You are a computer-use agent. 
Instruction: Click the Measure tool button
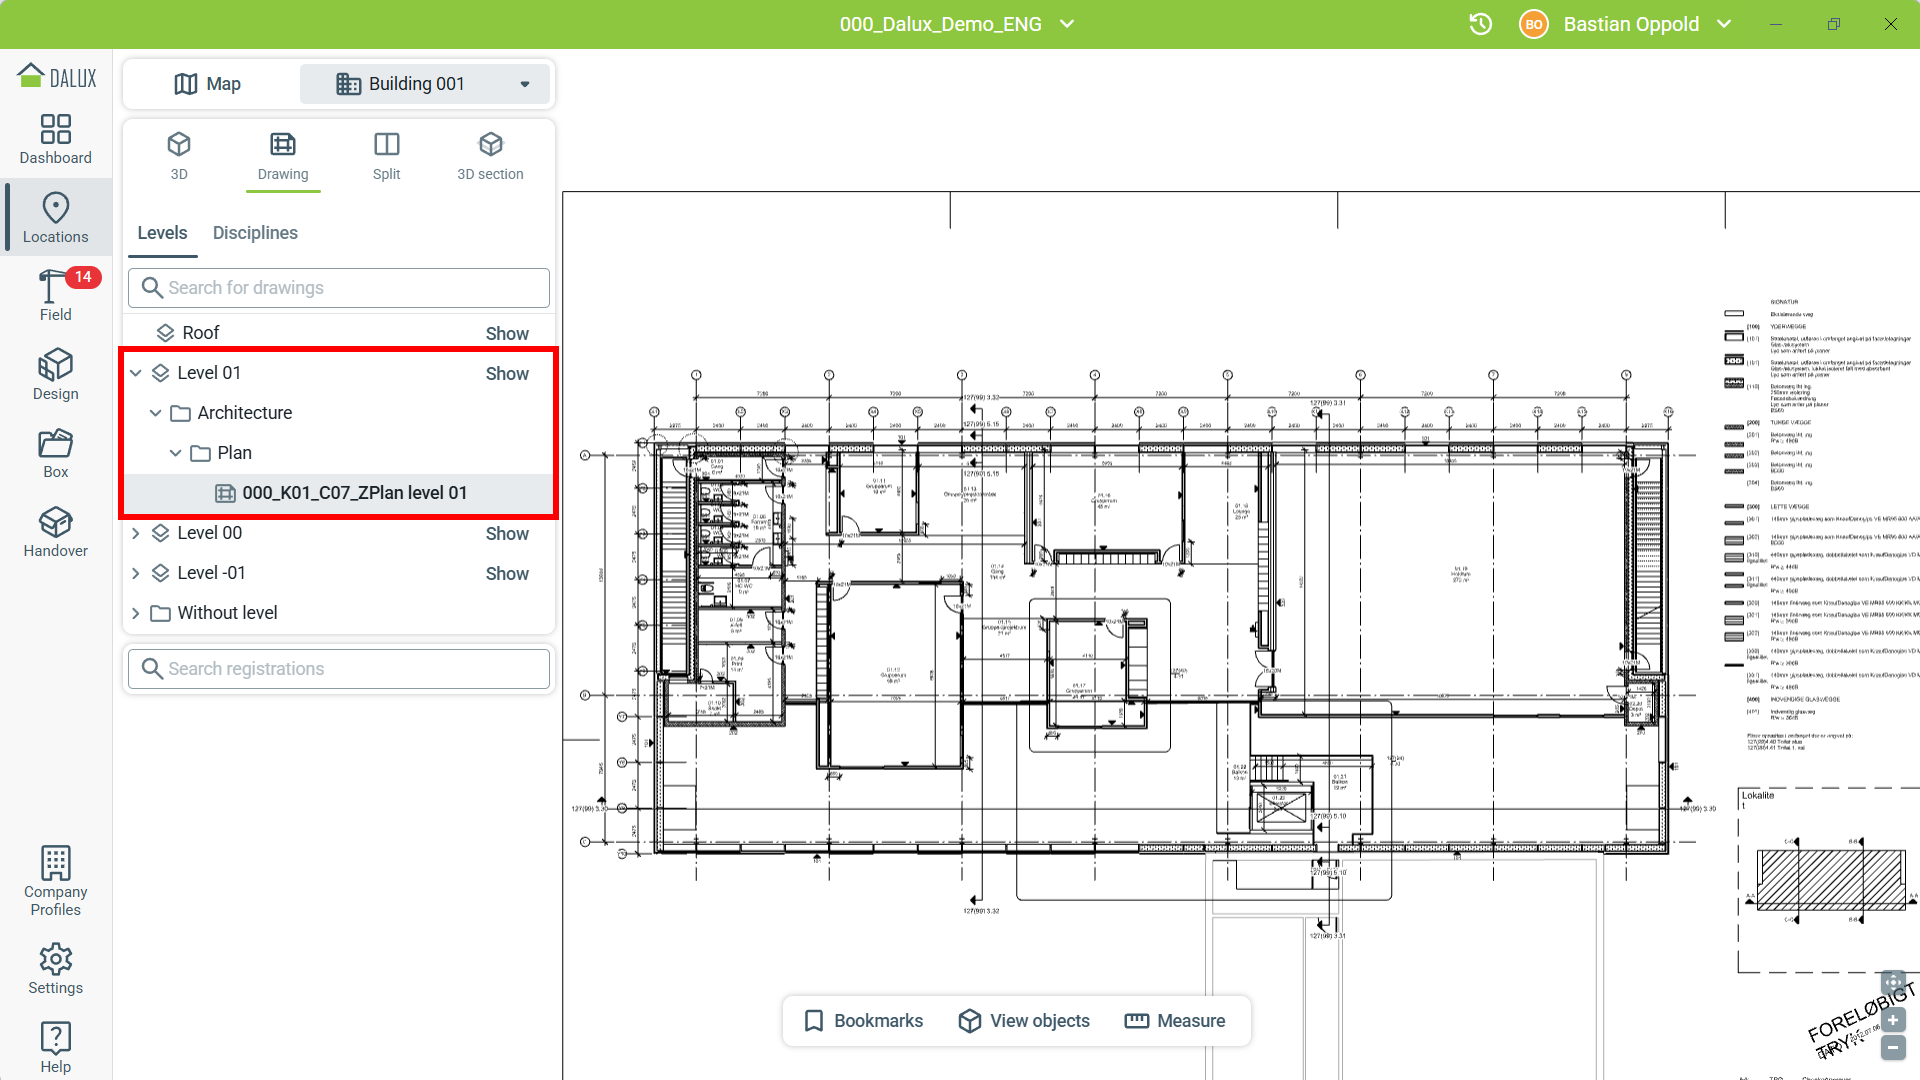click(1175, 1021)
